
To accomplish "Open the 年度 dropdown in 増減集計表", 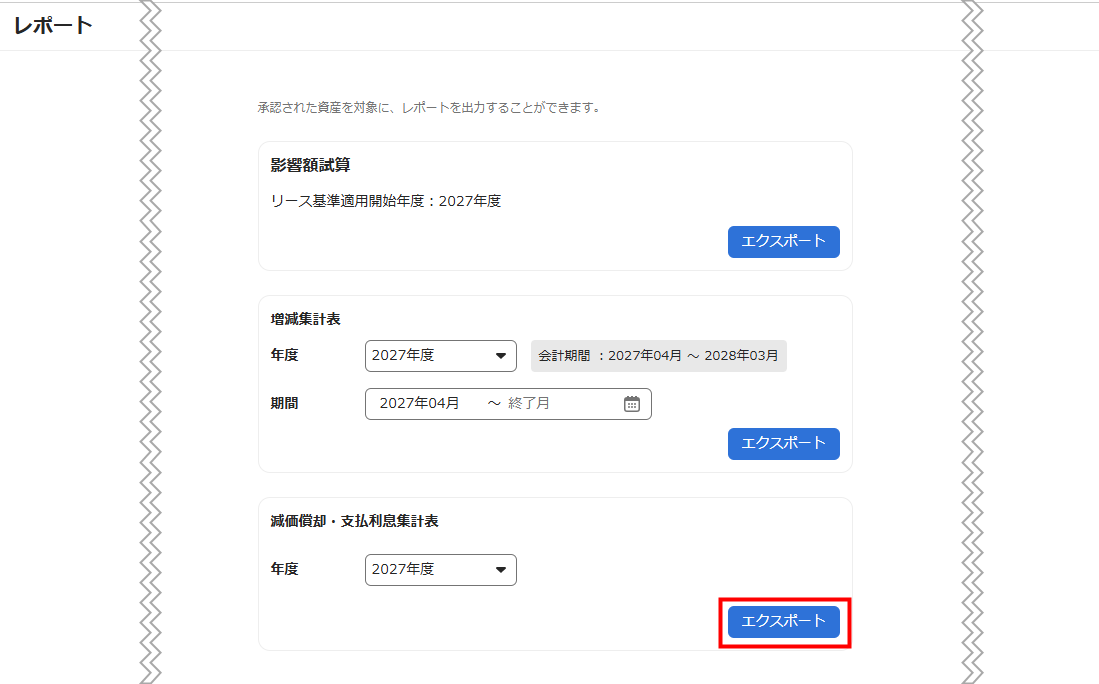I will pos(440,356).
